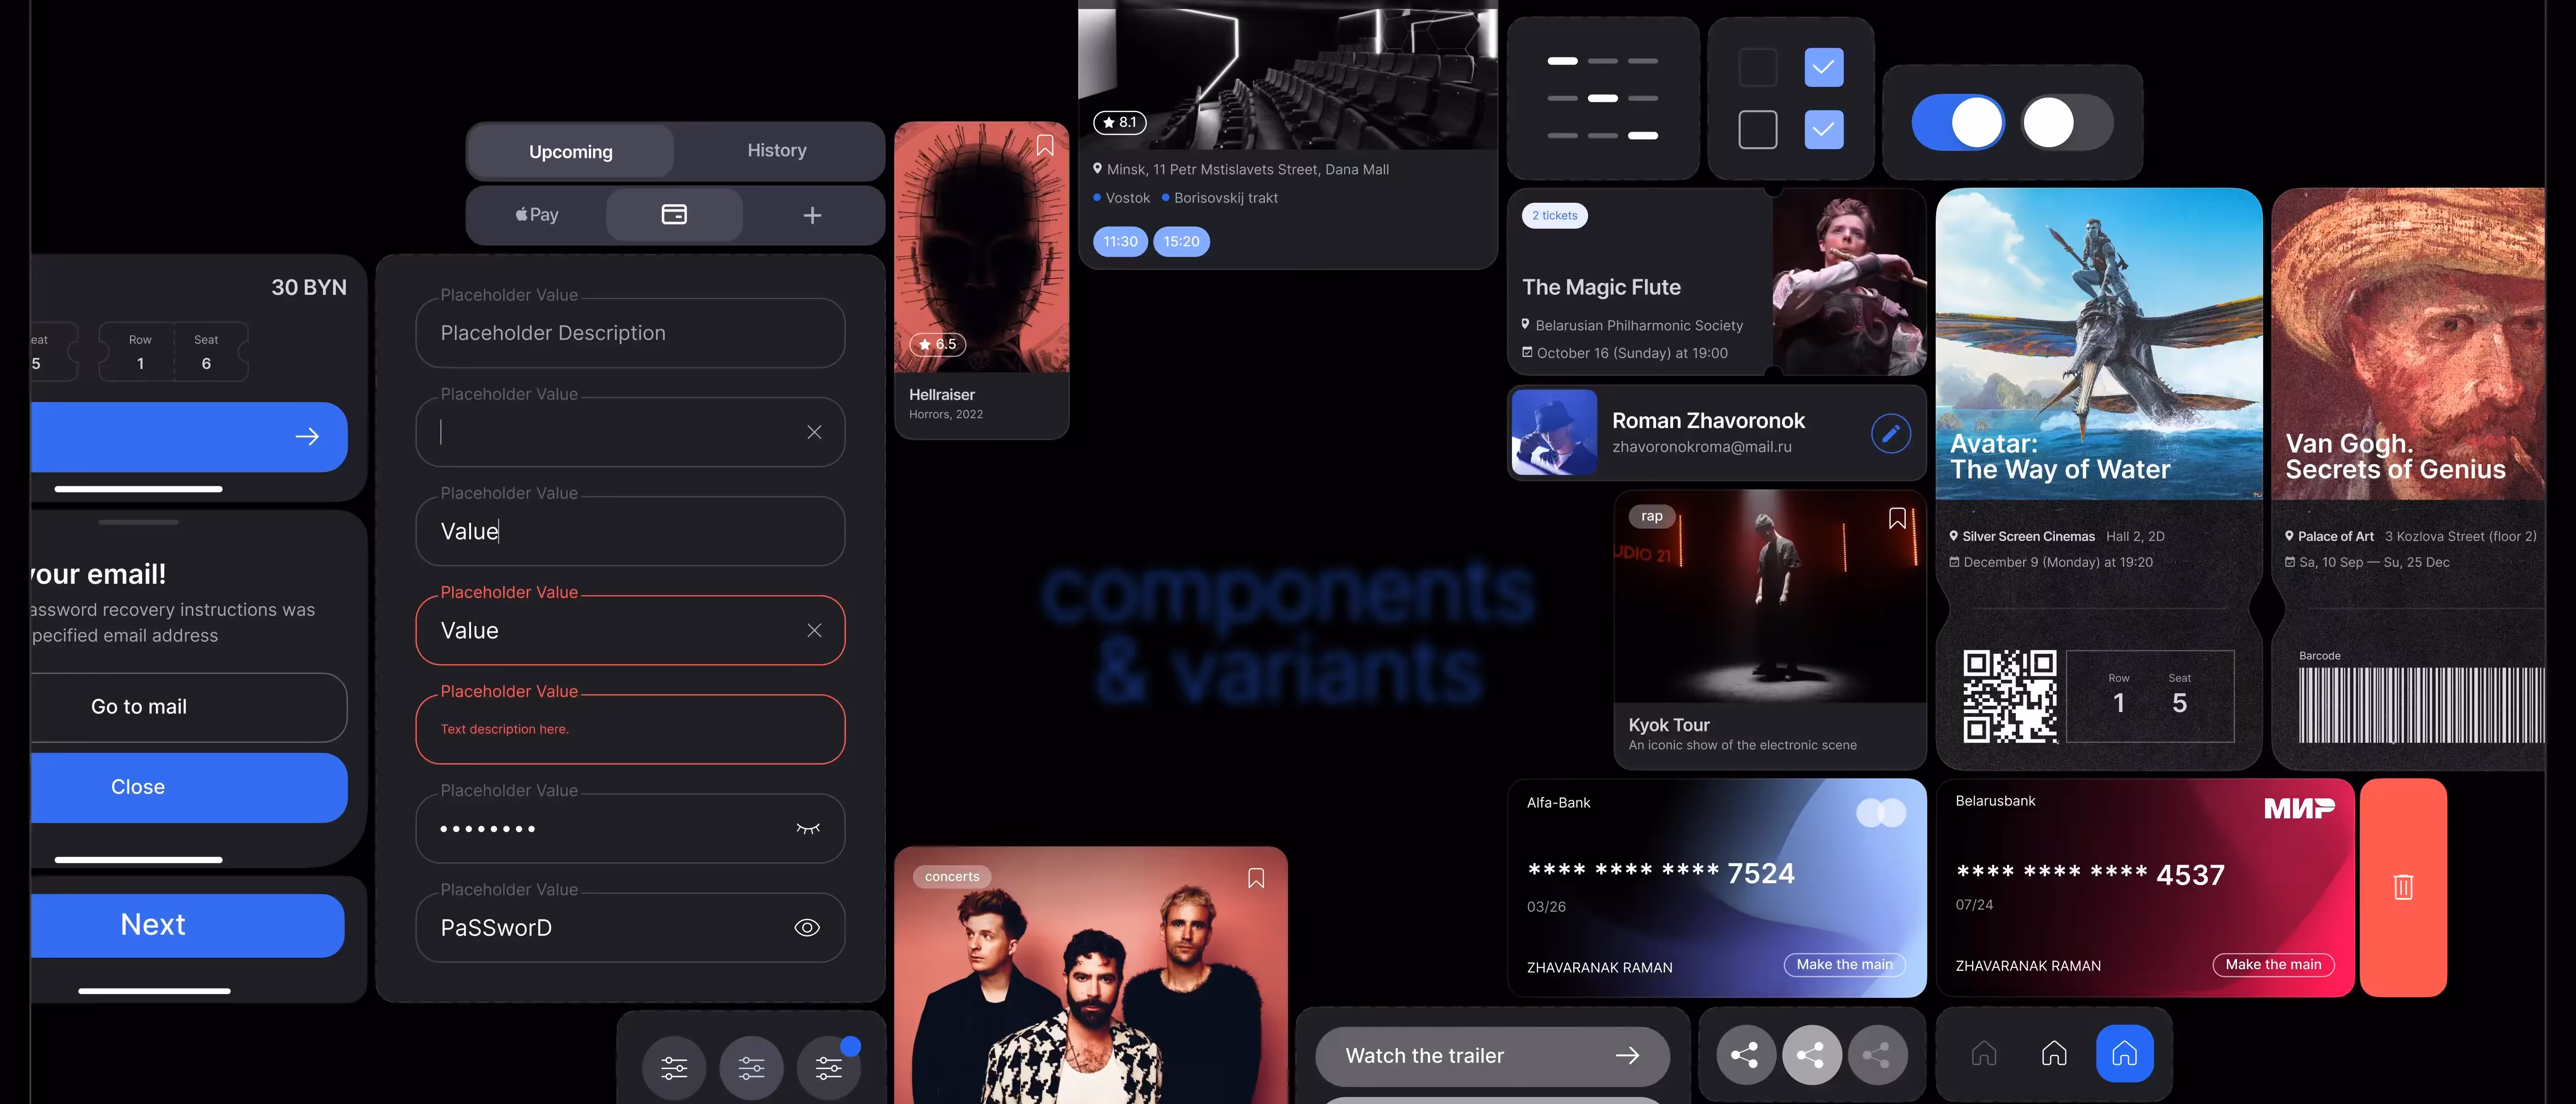This screenshot has width=2576, height=1104.
Task: Open filter button with blue notification dot
Action: tap(829, 1068)
